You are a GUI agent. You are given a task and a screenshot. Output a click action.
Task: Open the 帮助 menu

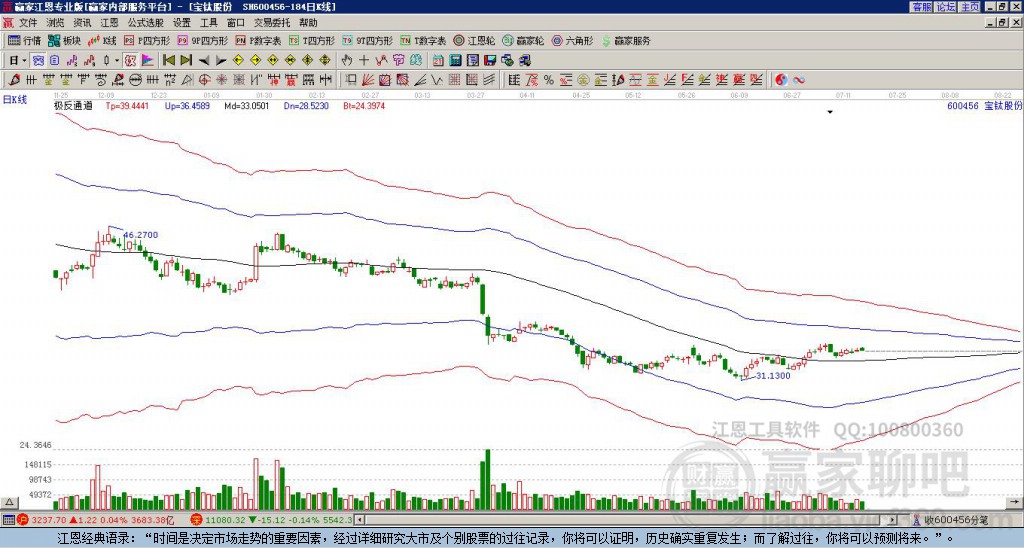(308, 23)
